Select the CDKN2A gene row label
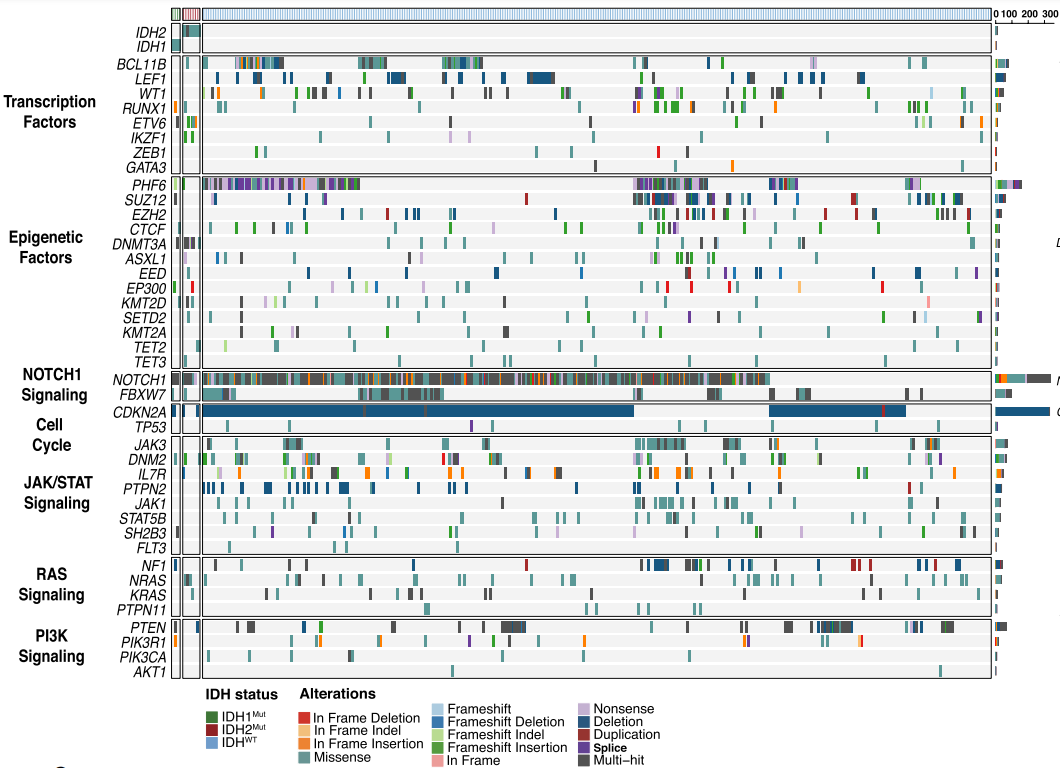This screenshot has height=768, width=1060. point(139,412)
